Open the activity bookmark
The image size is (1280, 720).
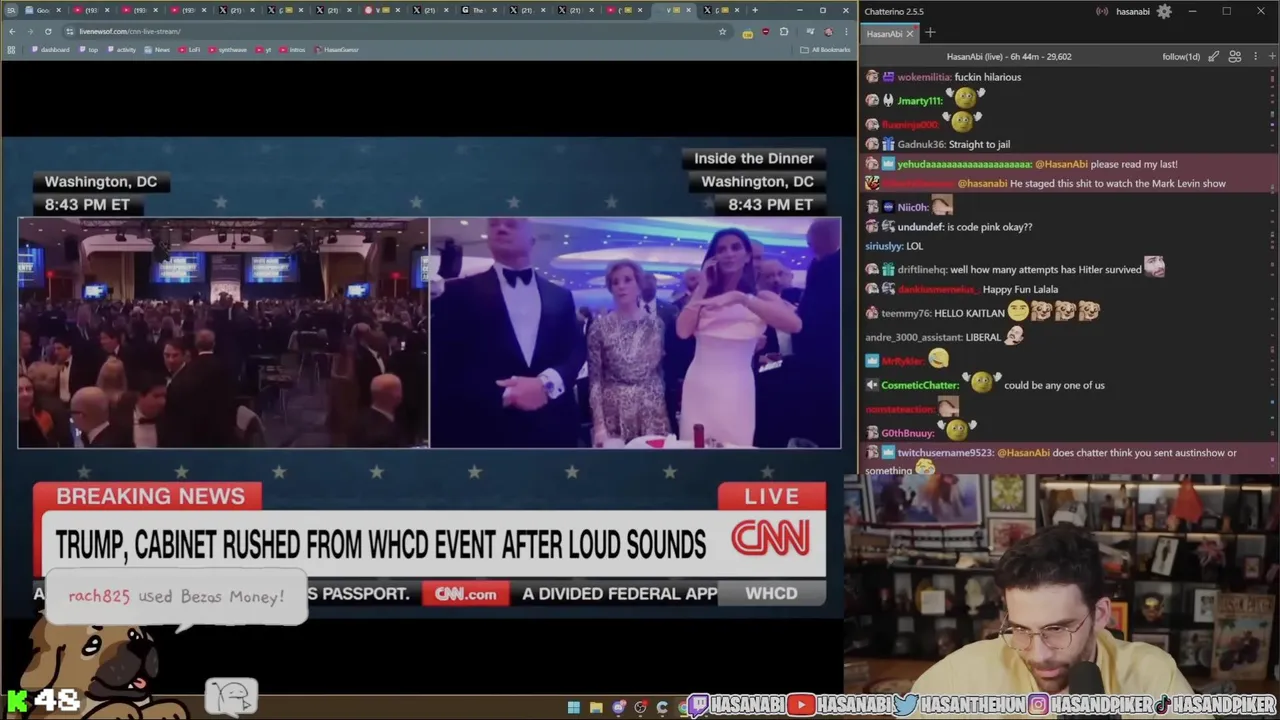point(122,50)
